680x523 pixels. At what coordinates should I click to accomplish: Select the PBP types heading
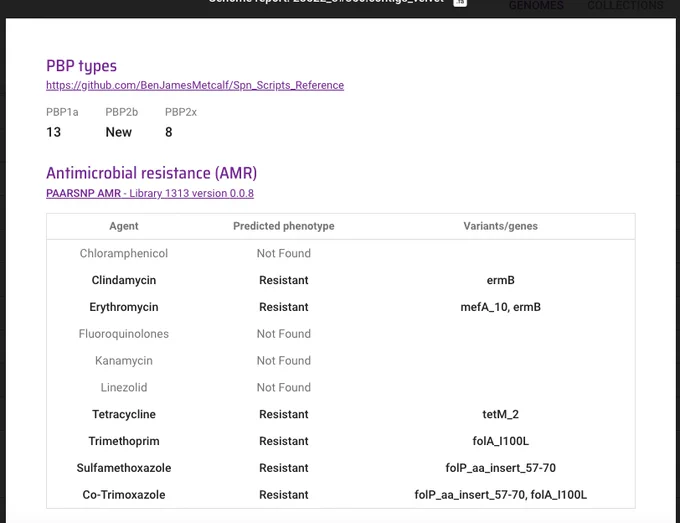coord(82,66)
